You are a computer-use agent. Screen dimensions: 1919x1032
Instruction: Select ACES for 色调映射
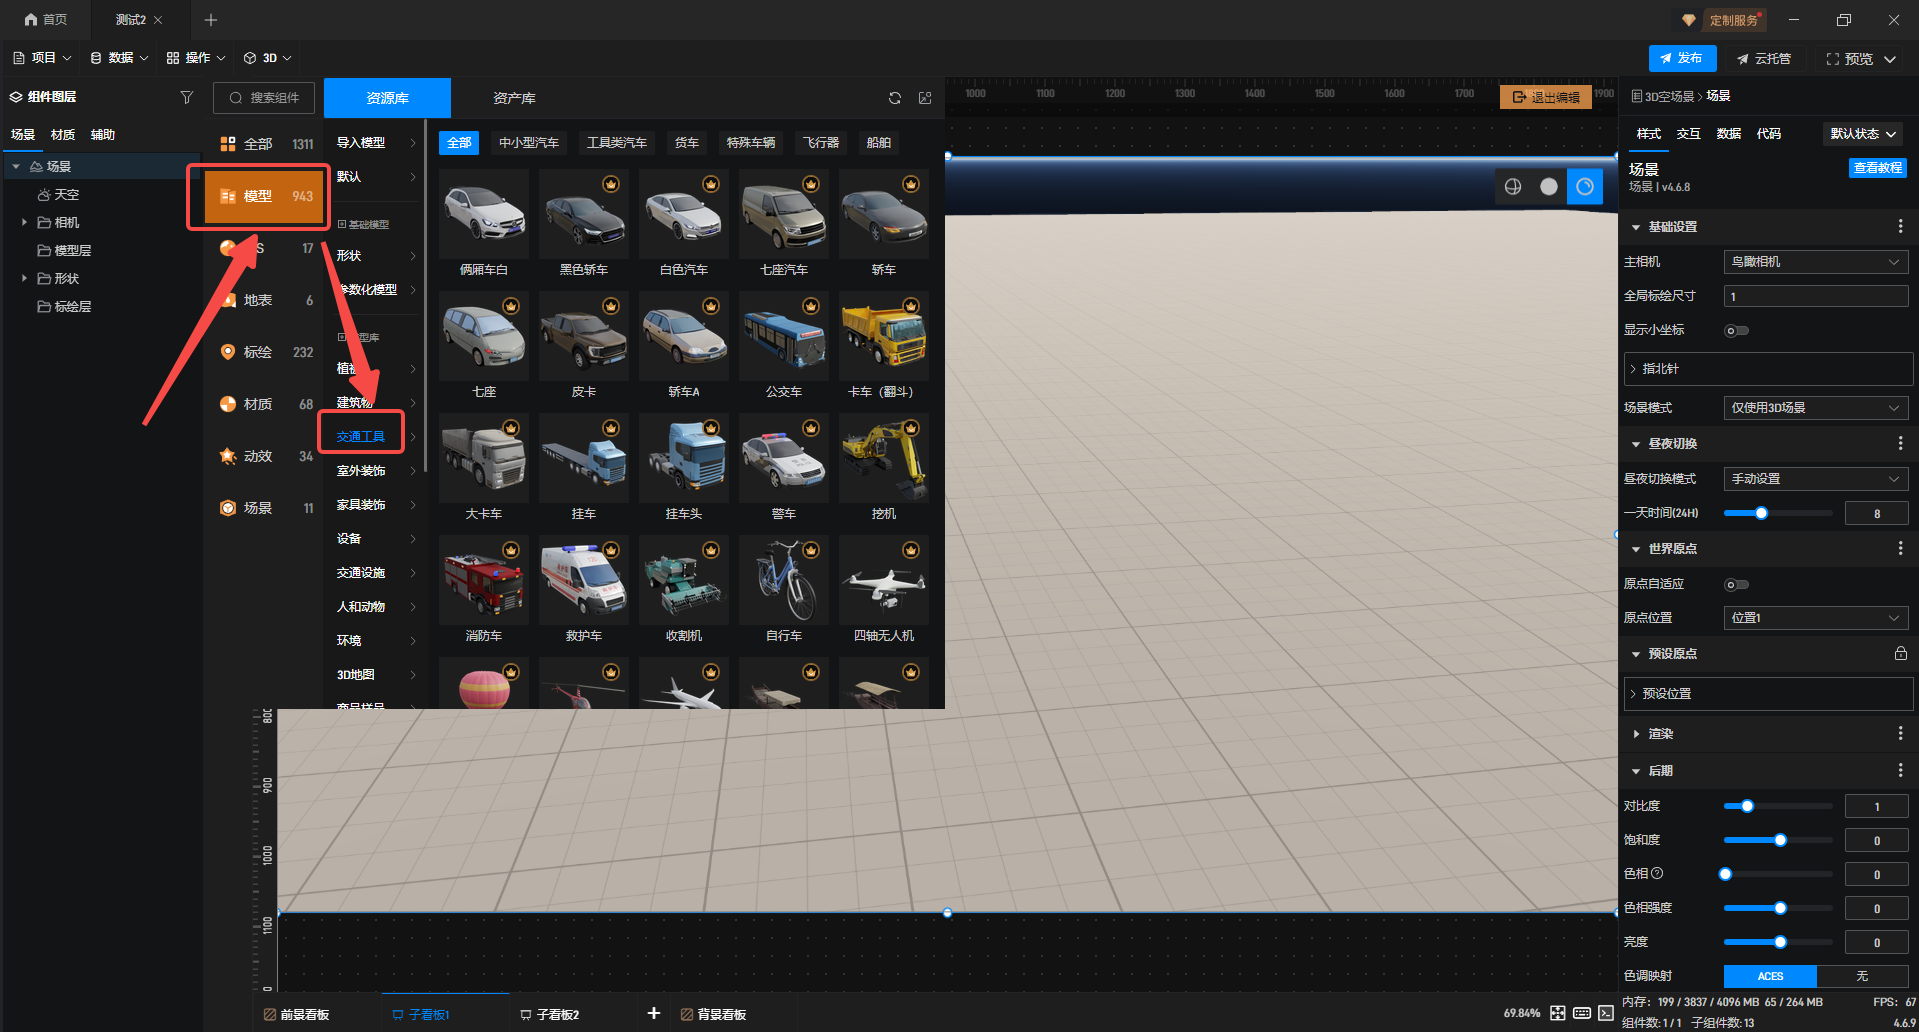pyautogui.click(x=1770, y=976)
